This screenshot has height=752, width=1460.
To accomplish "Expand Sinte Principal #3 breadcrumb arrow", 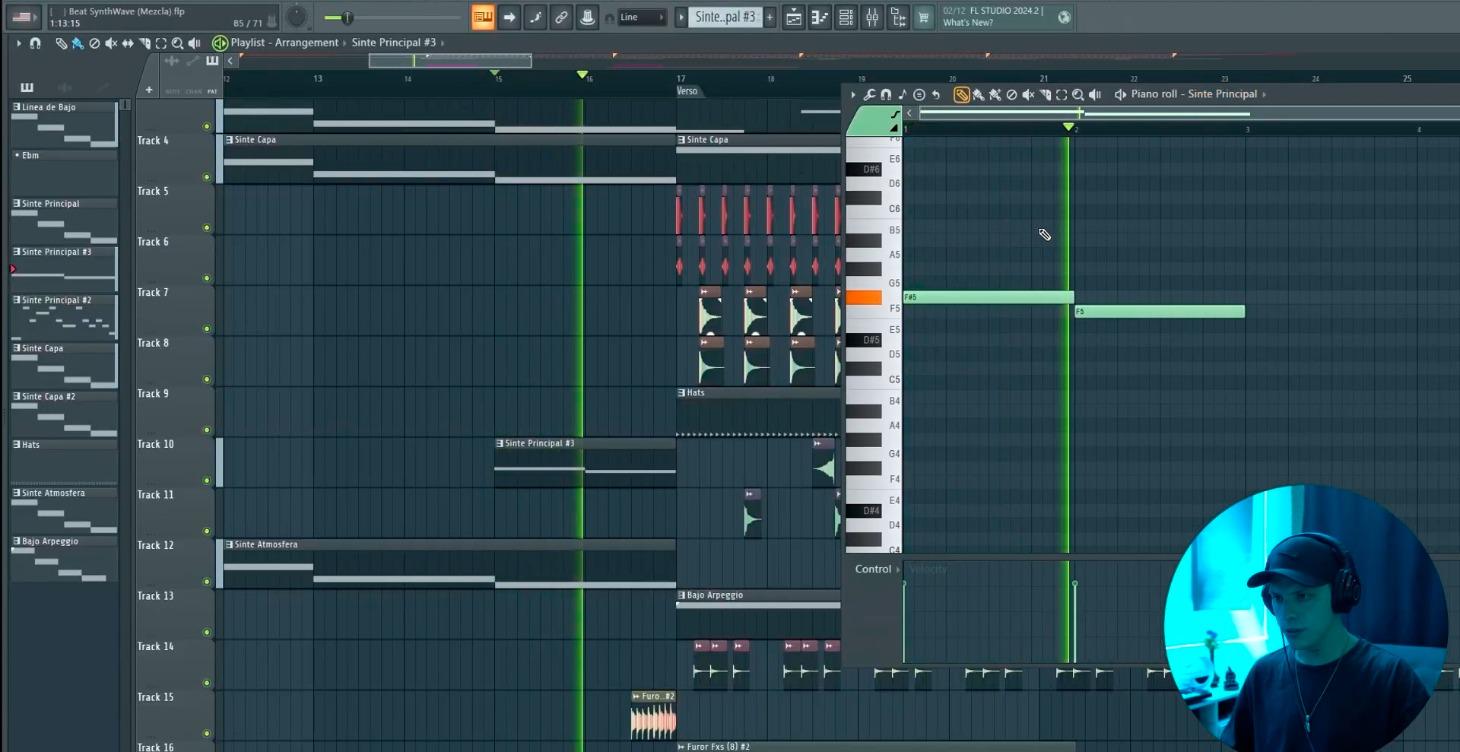I will pos(441,43).
